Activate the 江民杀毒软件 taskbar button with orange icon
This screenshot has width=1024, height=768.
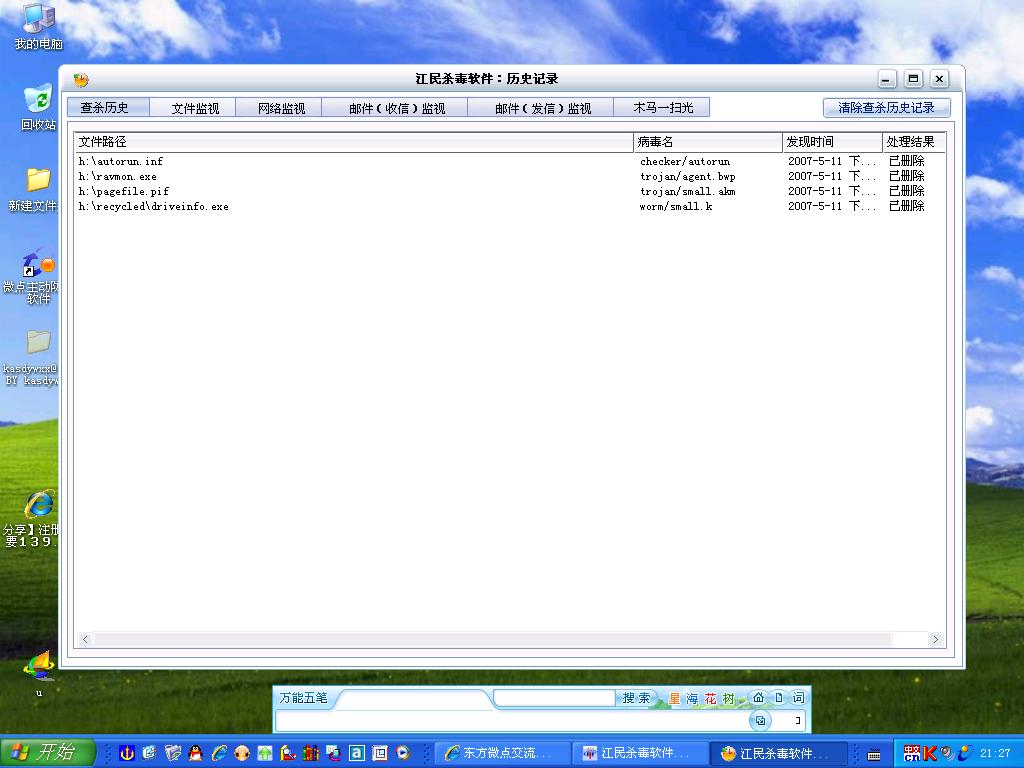pyautogui.click(x=778, y=753)
